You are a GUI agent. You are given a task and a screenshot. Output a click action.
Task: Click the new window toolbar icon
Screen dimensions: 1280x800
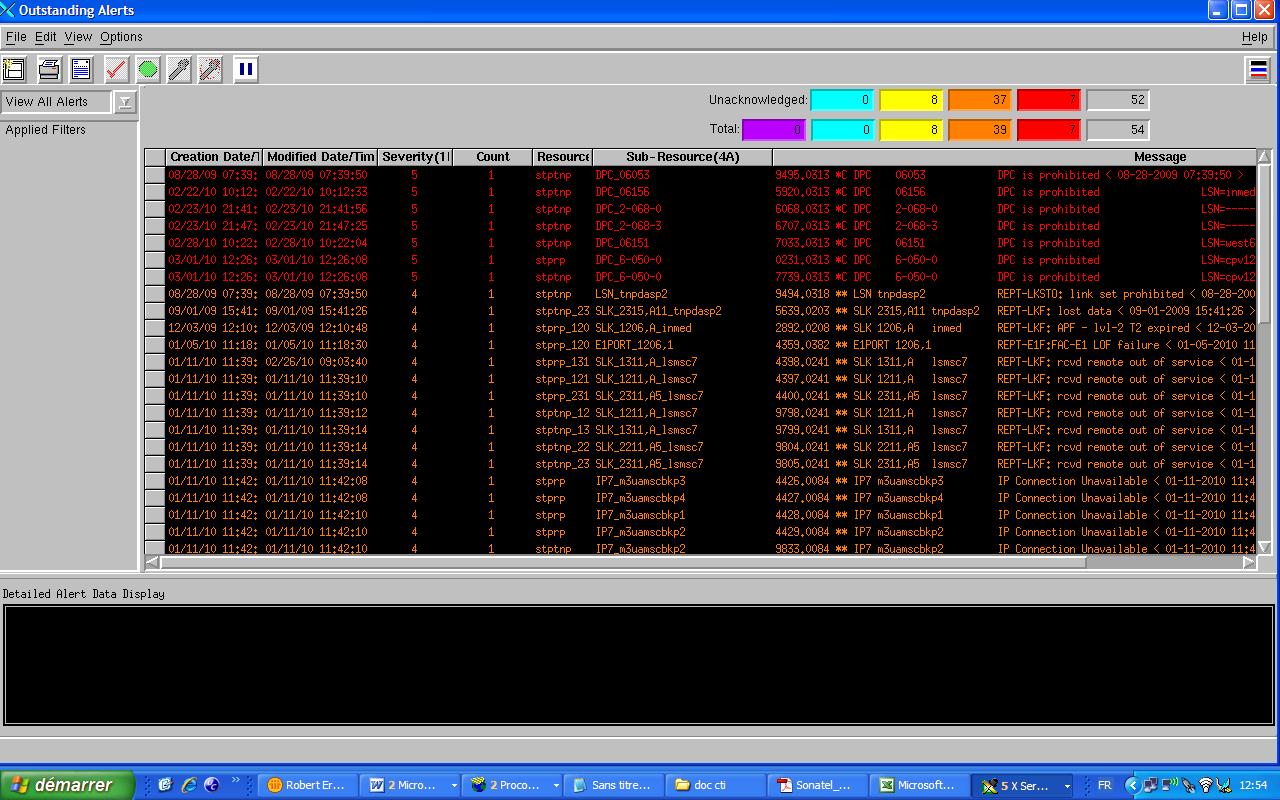[x=14, y=69]
